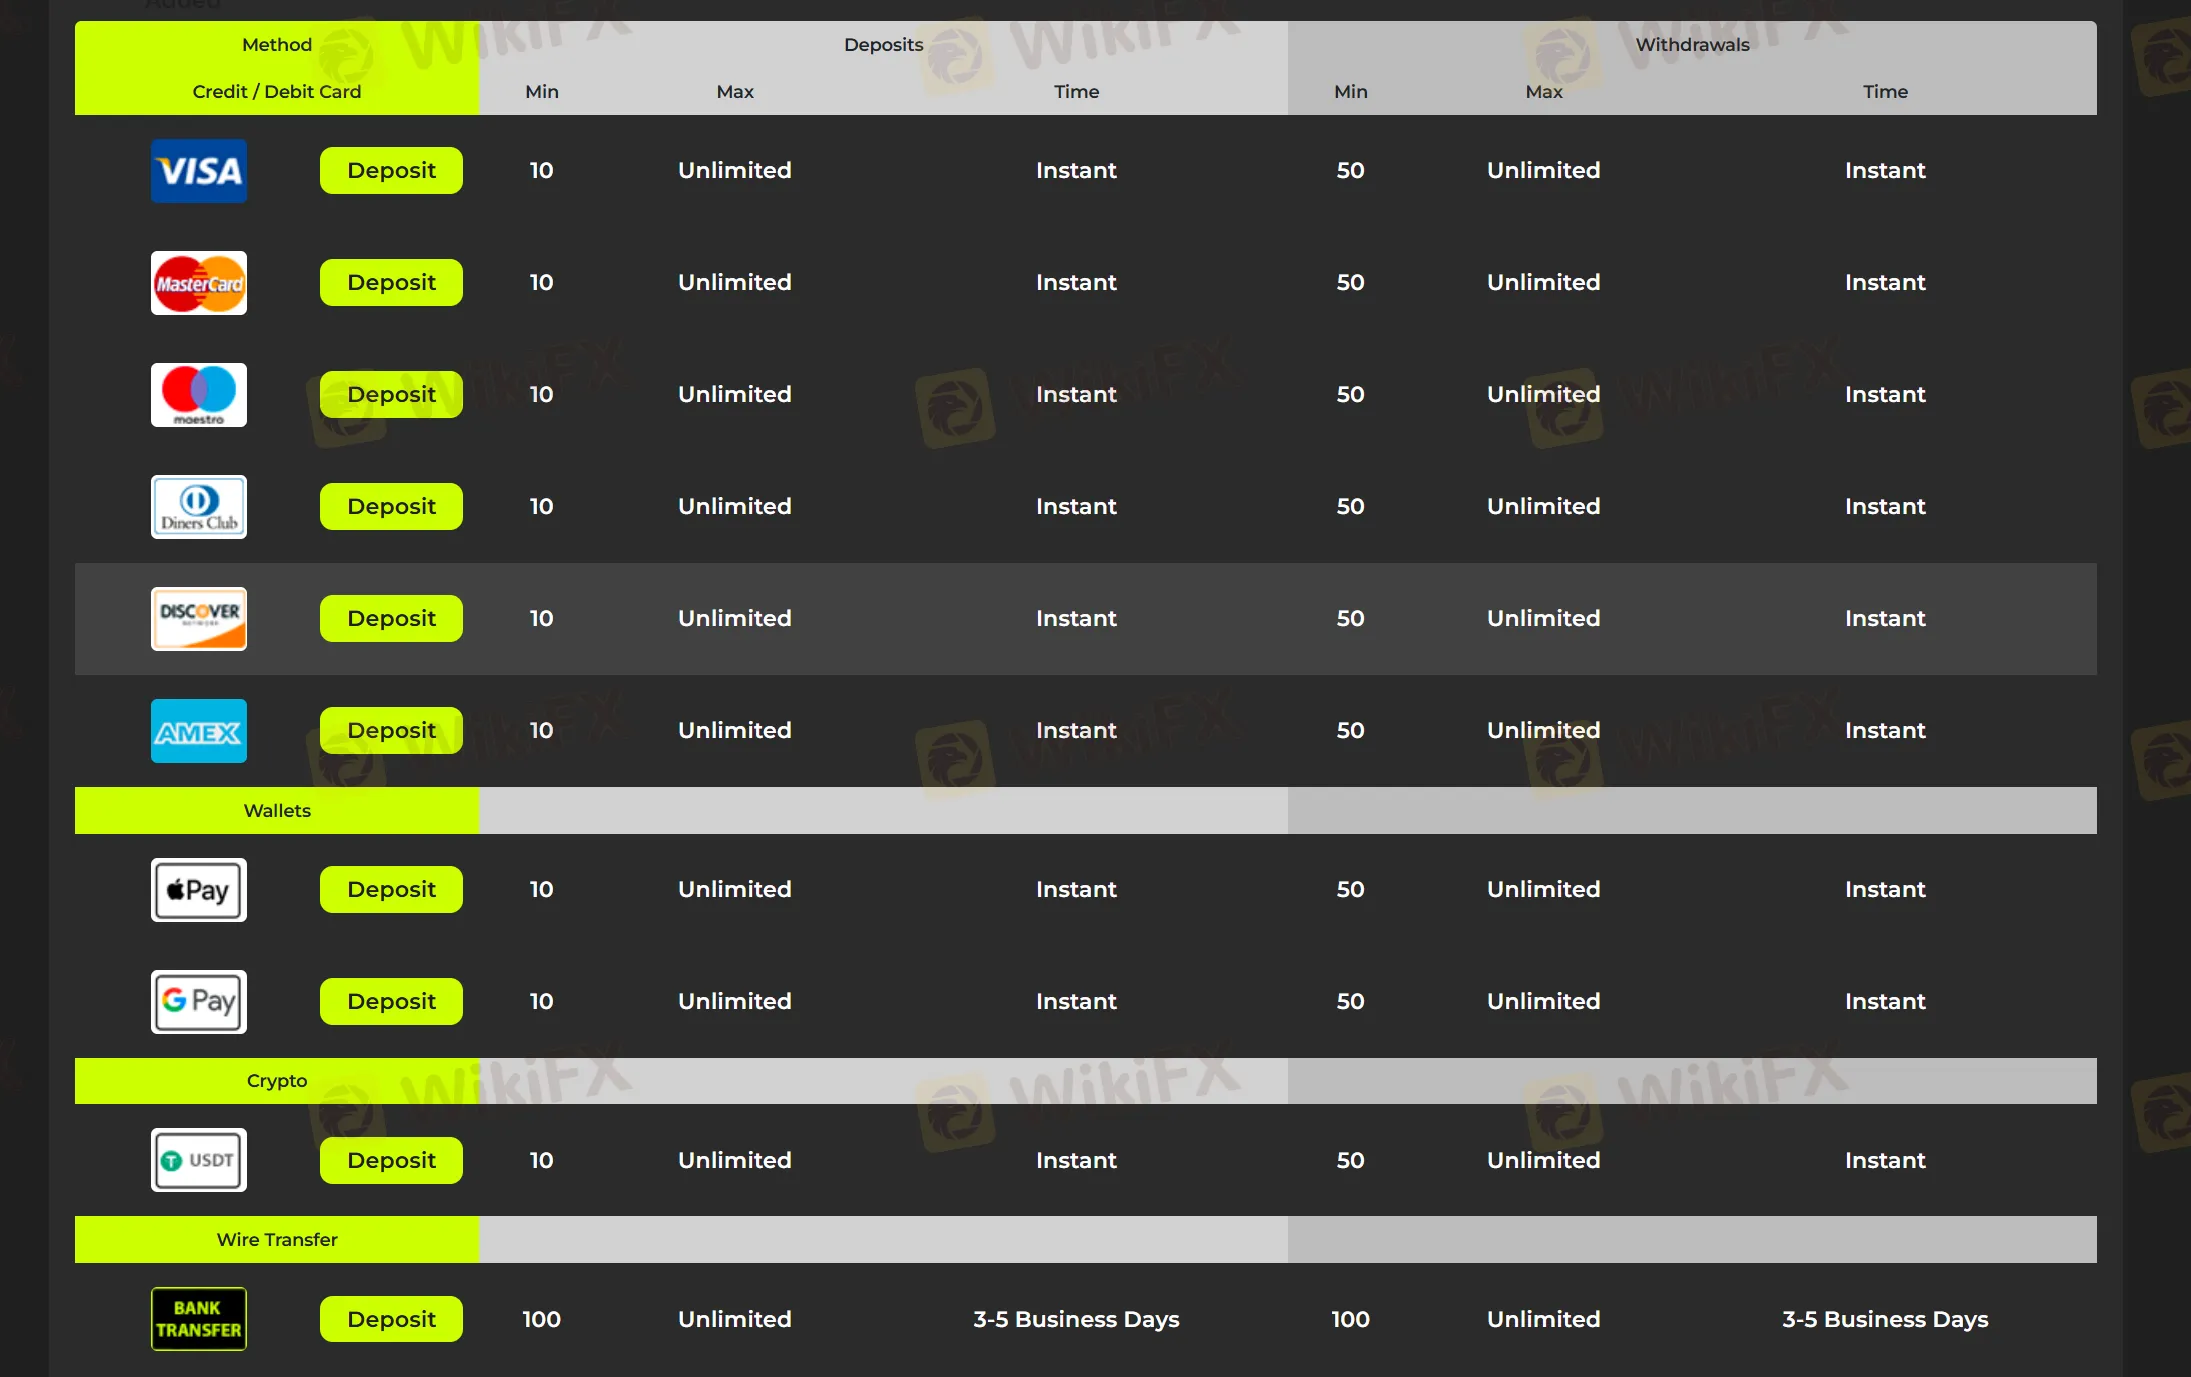Select the Wire Transfer section header
Viewport: 2191px width, 1377px height.
277,1240
